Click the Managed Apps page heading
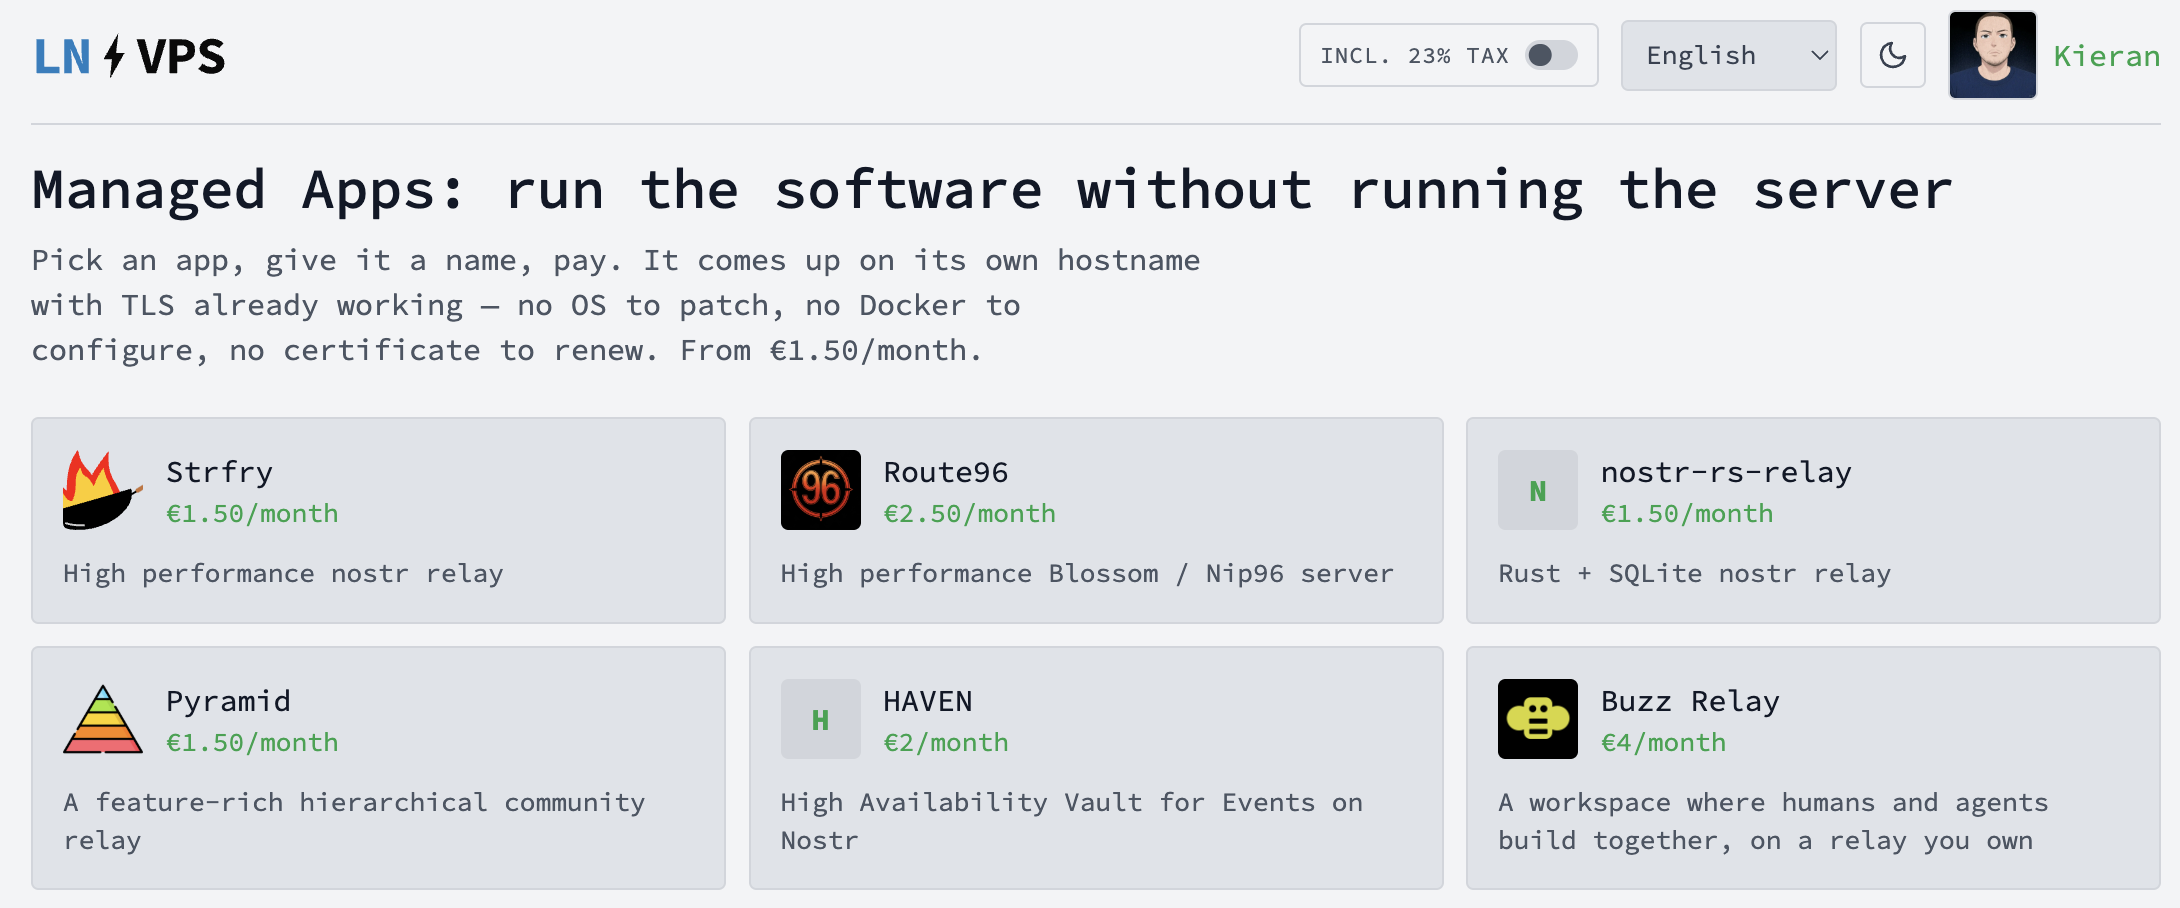The width and height of the screenshot is (2180, 908). (991, 190)
